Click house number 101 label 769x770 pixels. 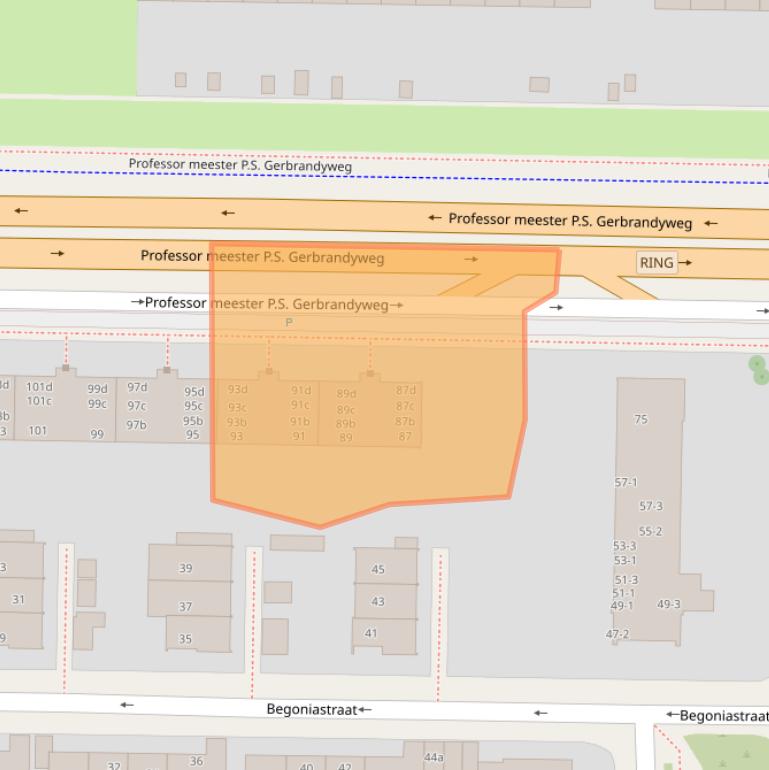click(37, 431)
